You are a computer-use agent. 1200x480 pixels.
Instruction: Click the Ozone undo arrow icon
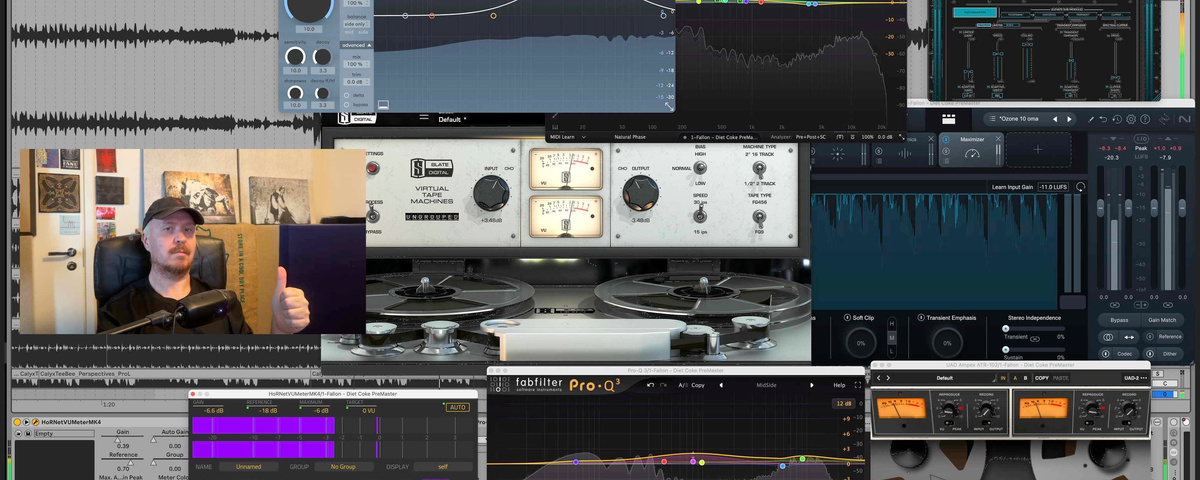1102,119
